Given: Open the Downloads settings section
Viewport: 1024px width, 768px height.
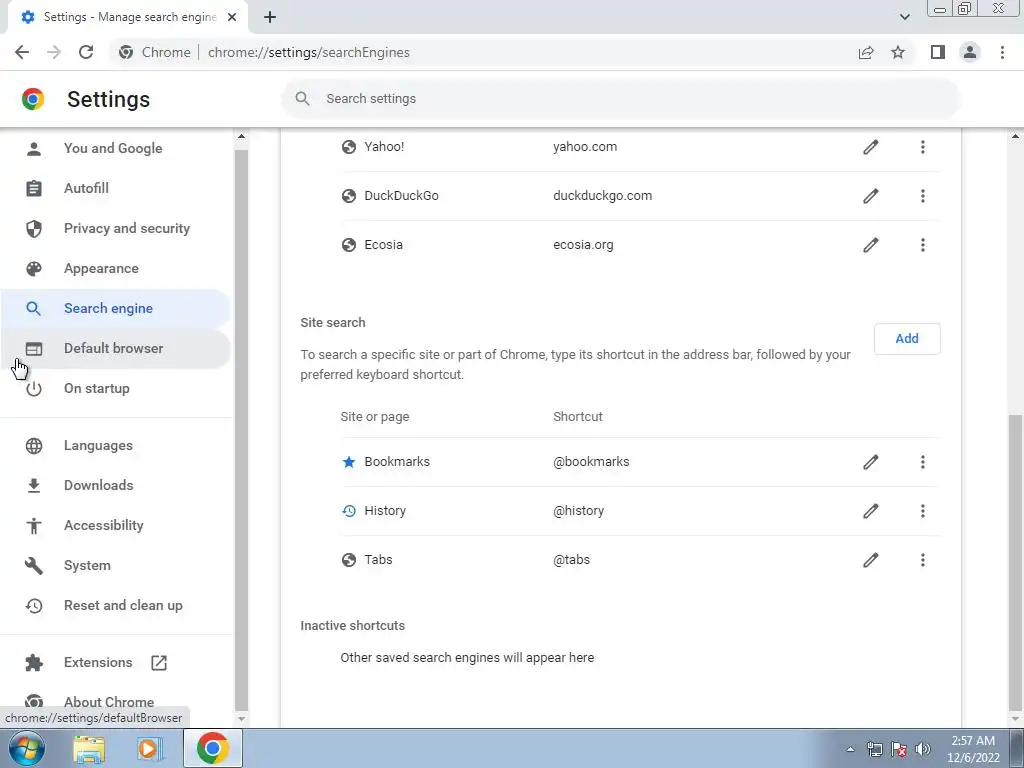Looking at the screenshot, I should pos(116,485).
